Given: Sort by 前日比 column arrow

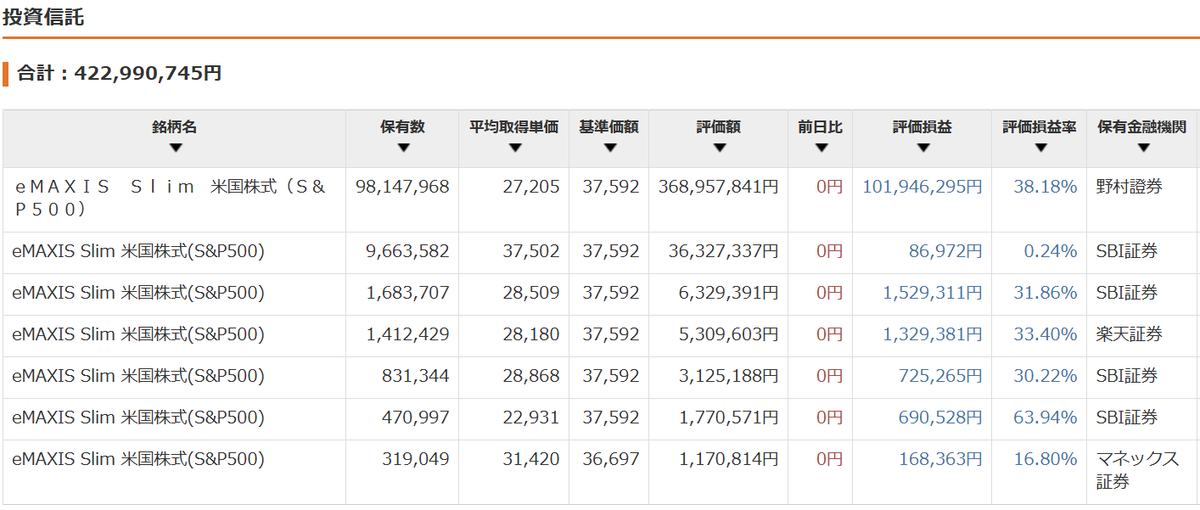Looking at the screenshot, I should [x=820, y=148].
